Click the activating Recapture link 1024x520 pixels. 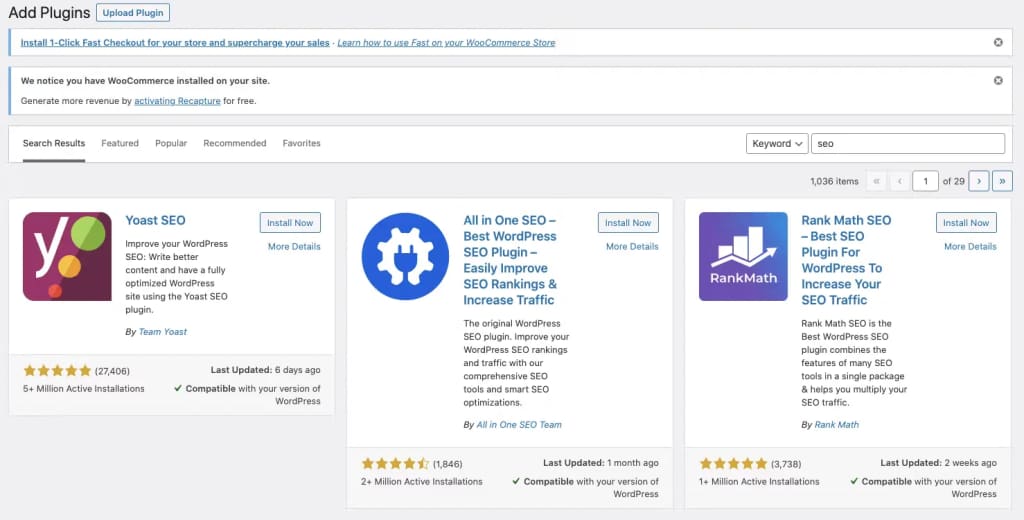coord(178,101)
